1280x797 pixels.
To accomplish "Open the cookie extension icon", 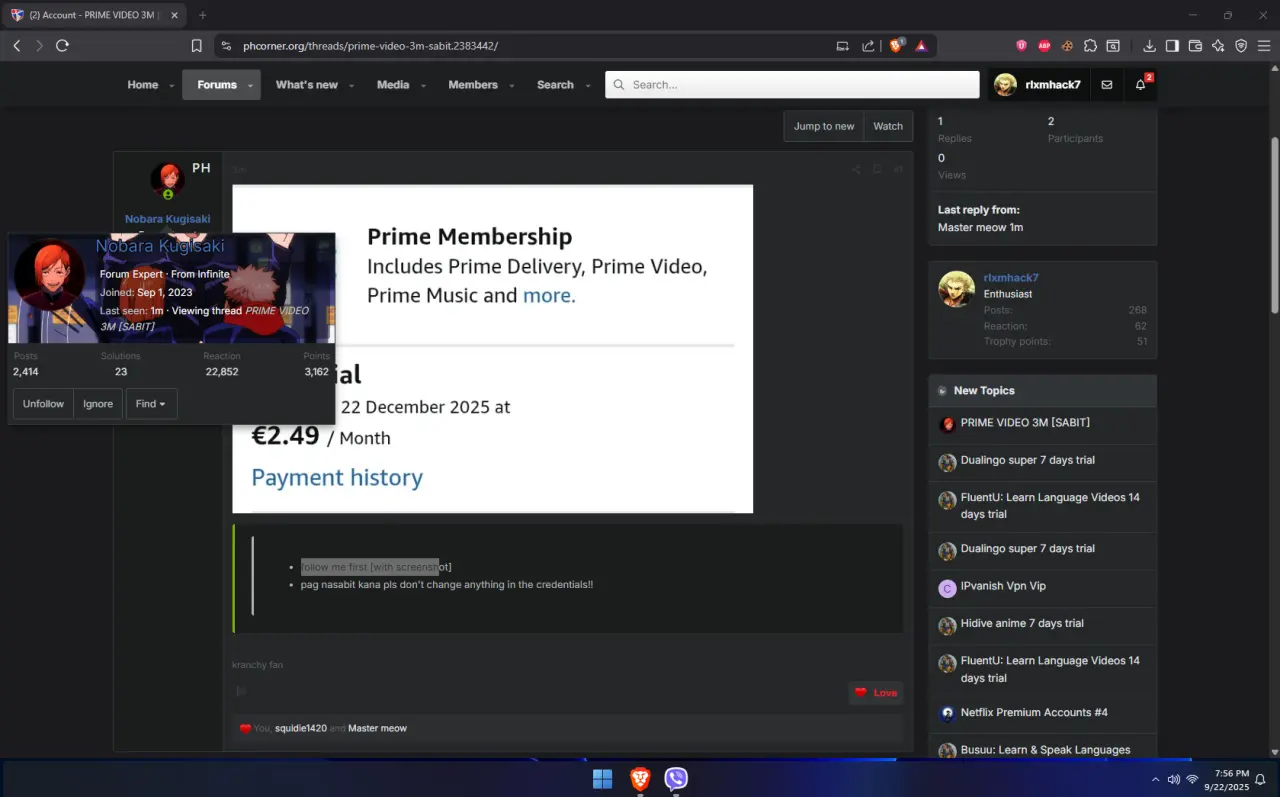I will tap(1067, 46).
